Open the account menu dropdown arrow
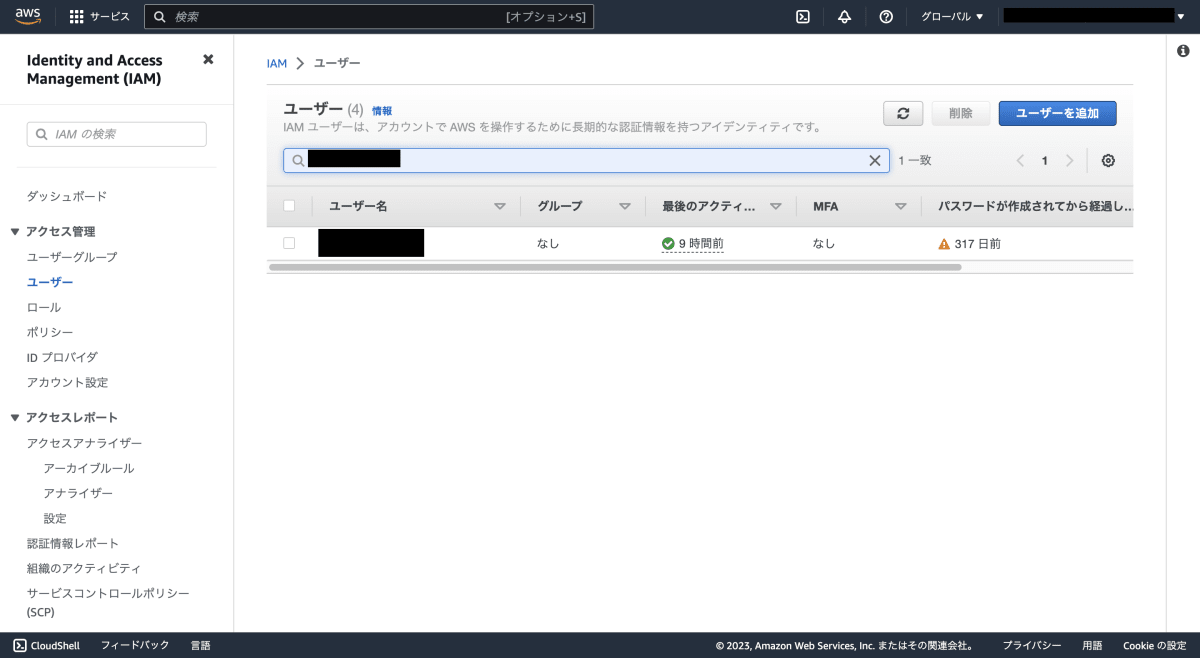 coord(1183,16)
